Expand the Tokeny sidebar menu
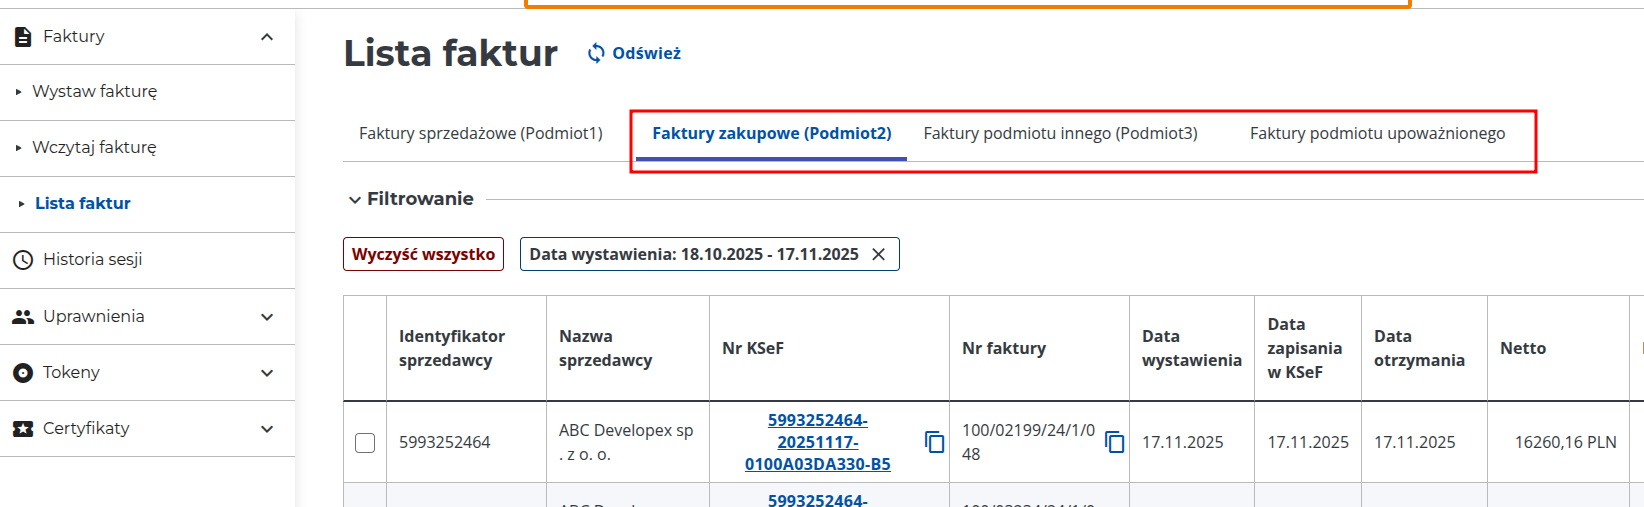Viewport: 1644px width, 507px height. [267, 373]
